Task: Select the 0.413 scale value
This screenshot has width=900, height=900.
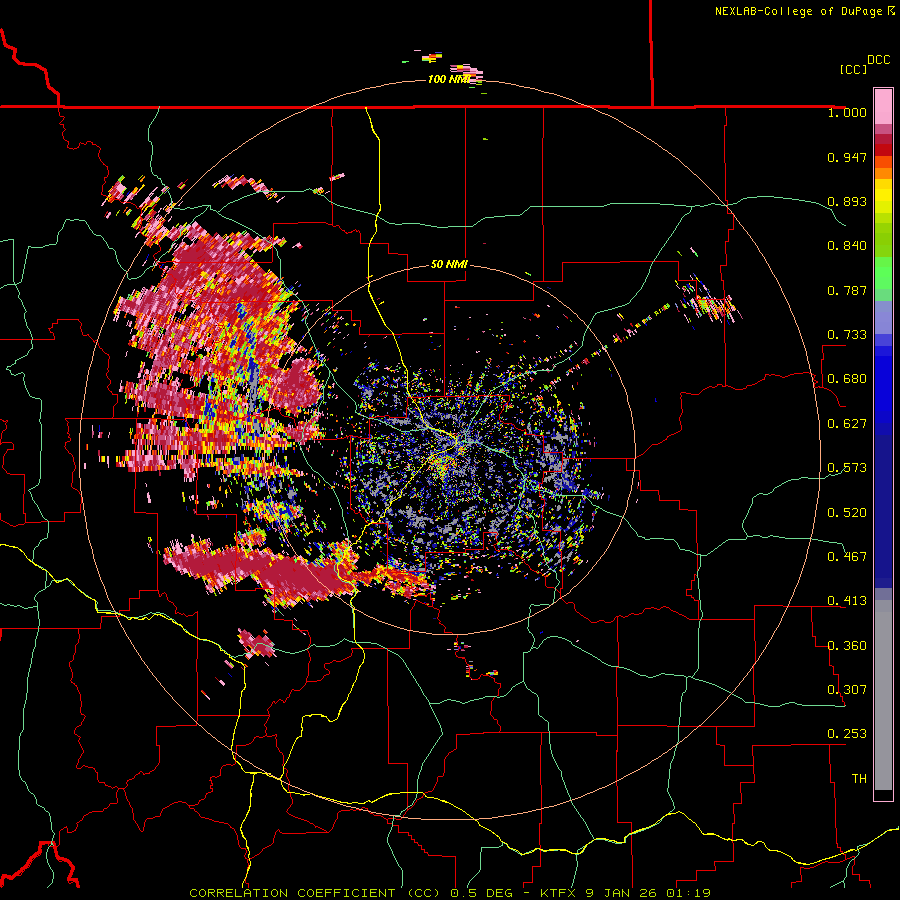Action: (x=847, y=601)
